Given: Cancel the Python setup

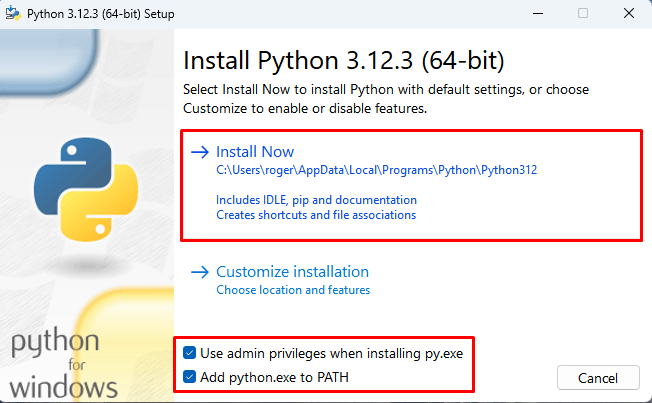Looking at the screenshot, I should point(598,378).
